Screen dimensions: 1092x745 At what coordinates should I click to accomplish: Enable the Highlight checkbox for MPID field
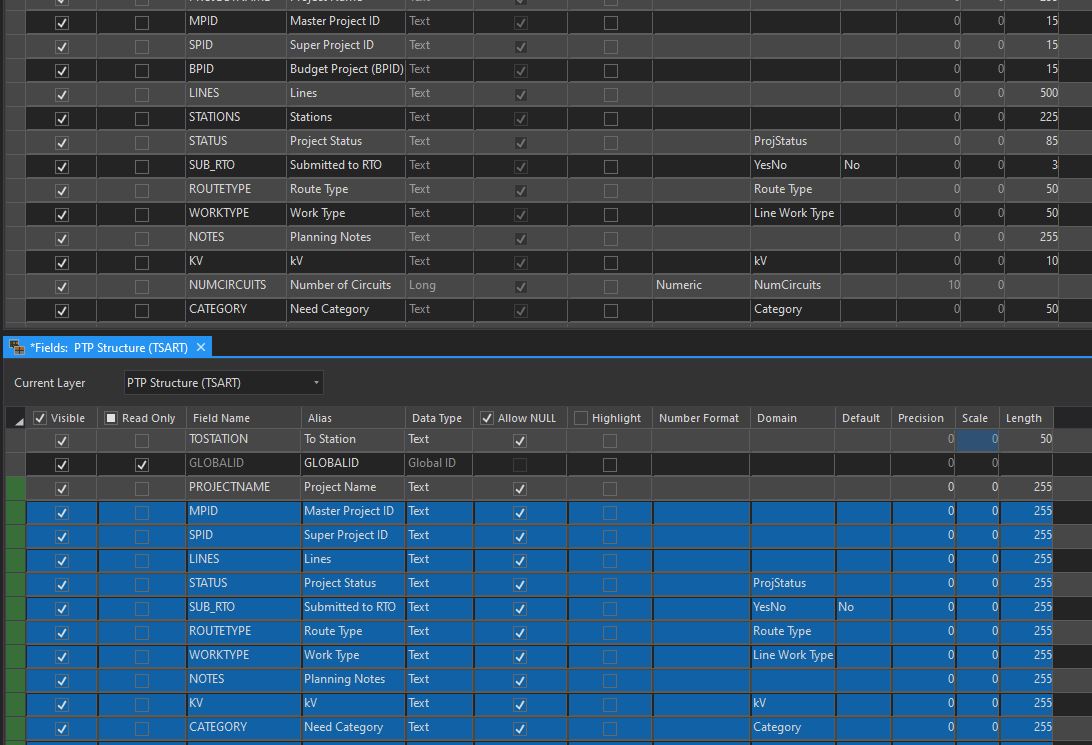pos(608,511)
